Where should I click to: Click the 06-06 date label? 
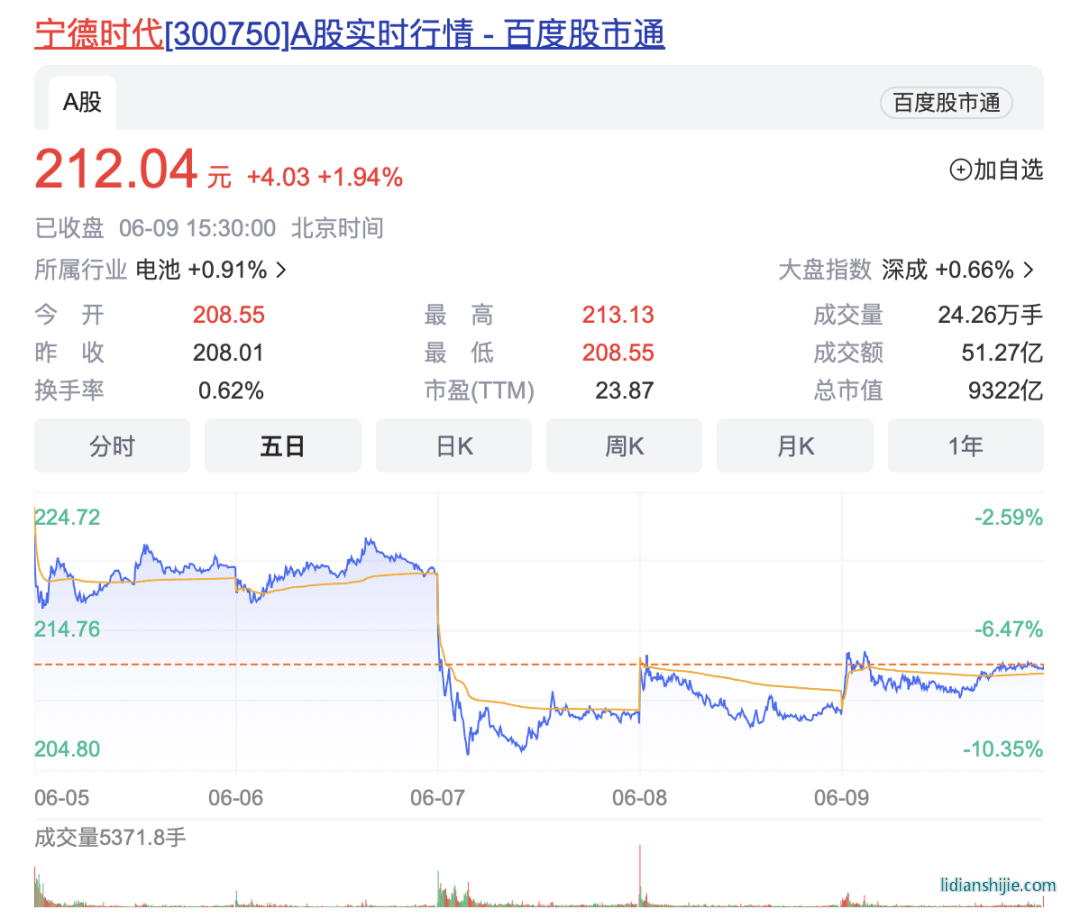coord(236,798)
